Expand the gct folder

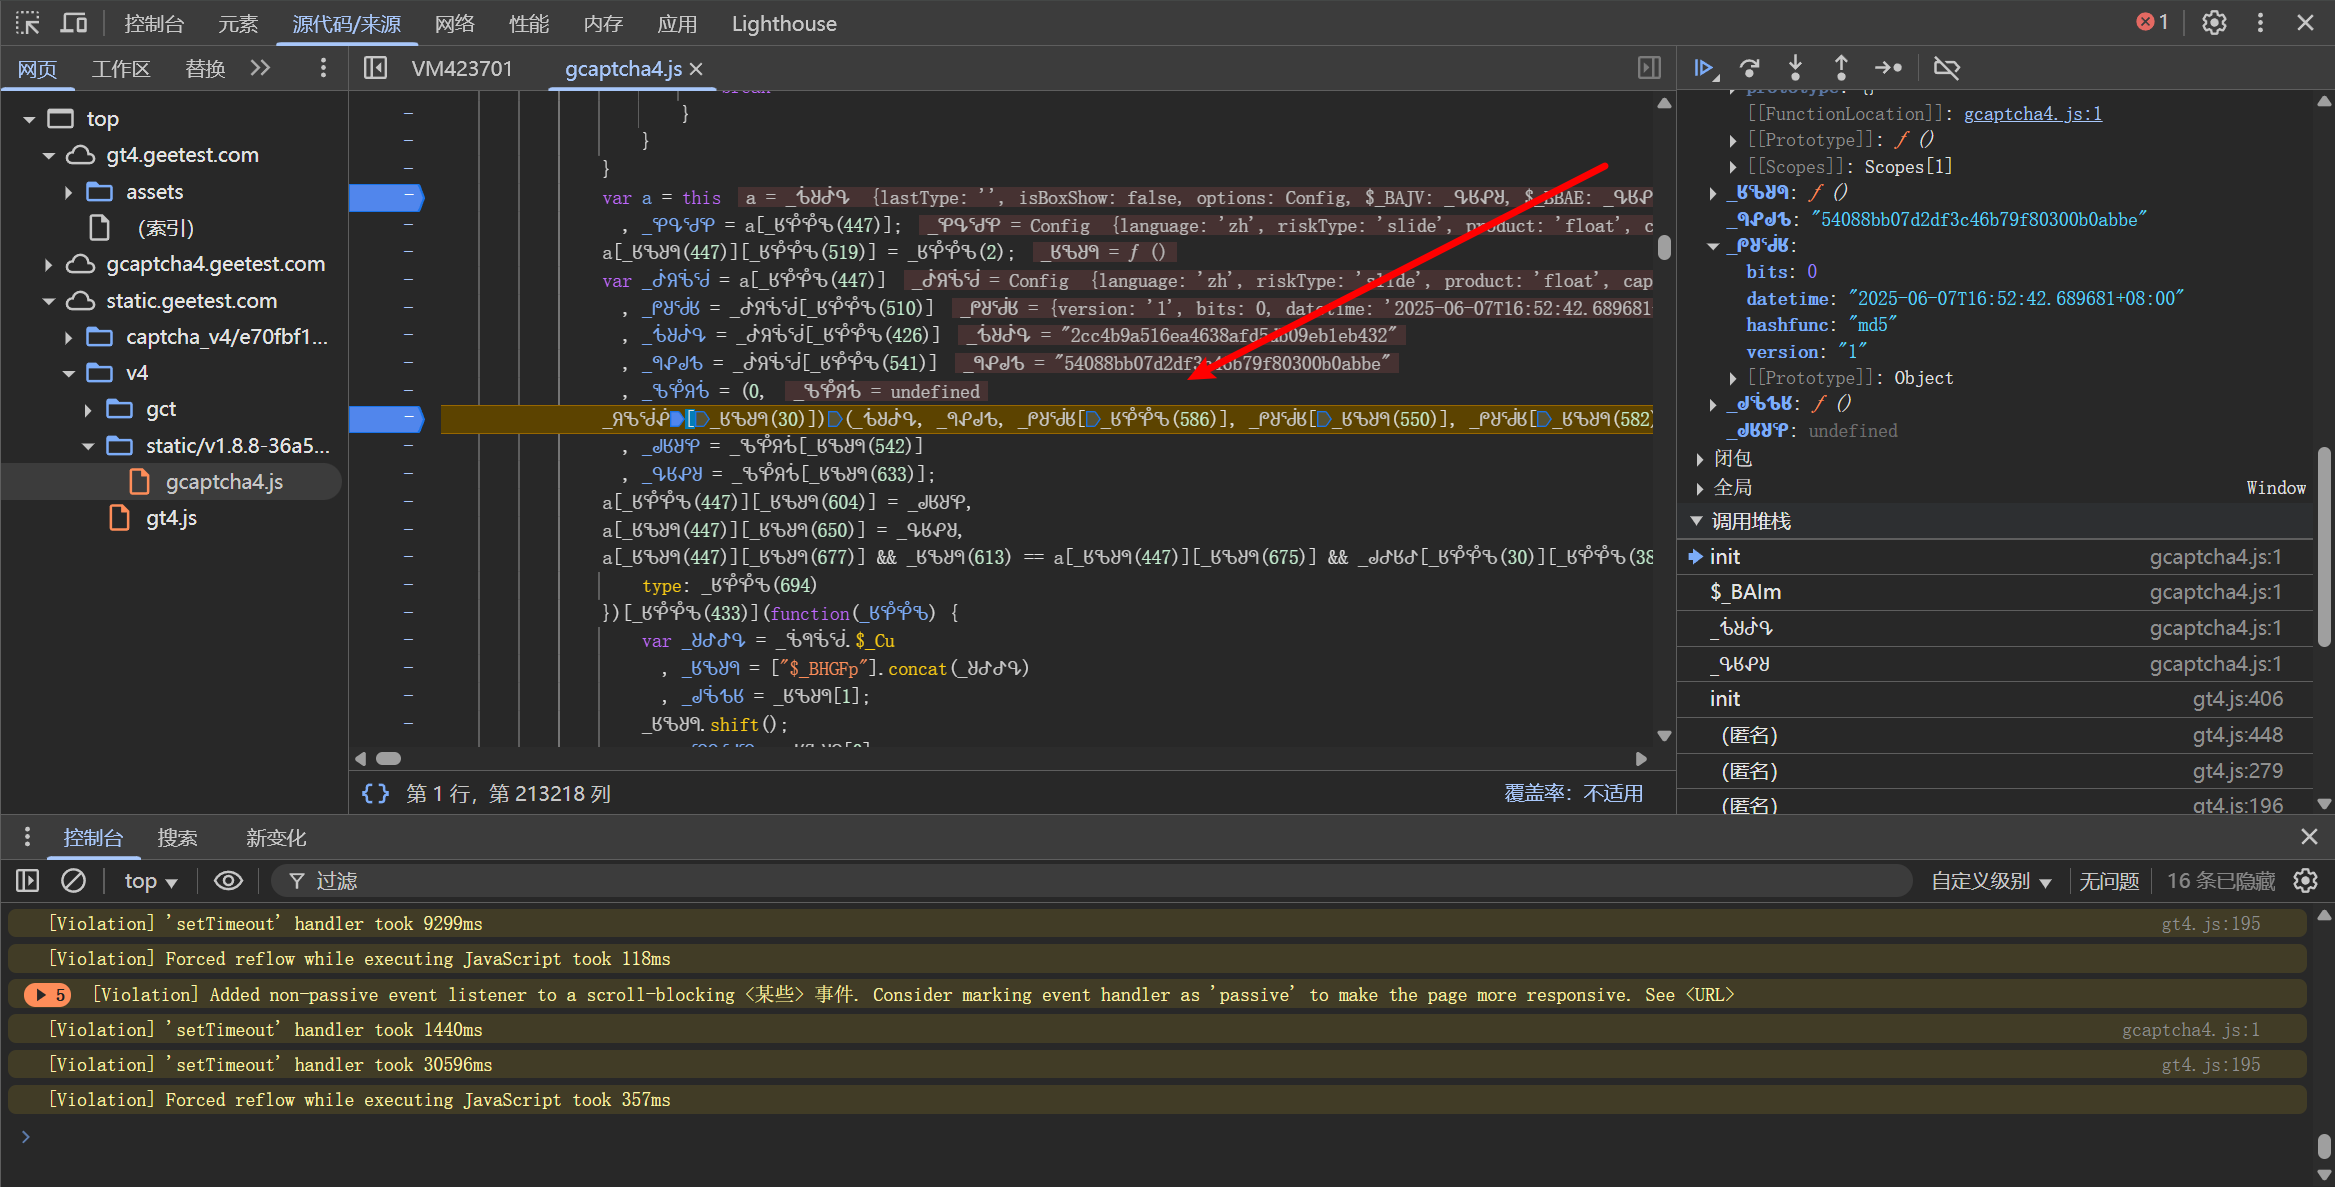click(x=88, y=410)
